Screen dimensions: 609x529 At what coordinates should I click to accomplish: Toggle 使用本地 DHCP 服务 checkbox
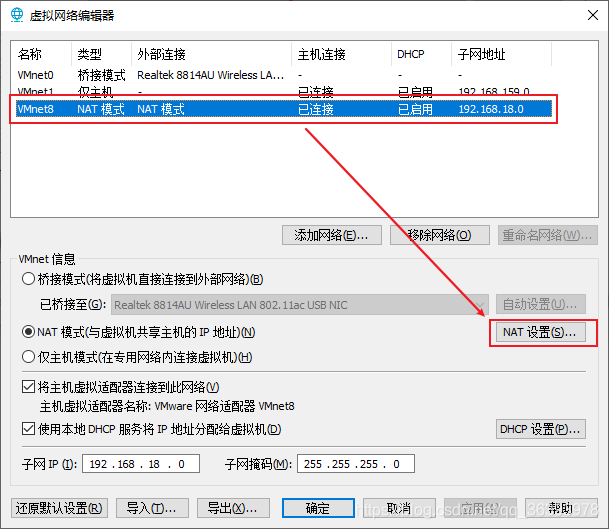pyautogui.click(x=28, y=429)
